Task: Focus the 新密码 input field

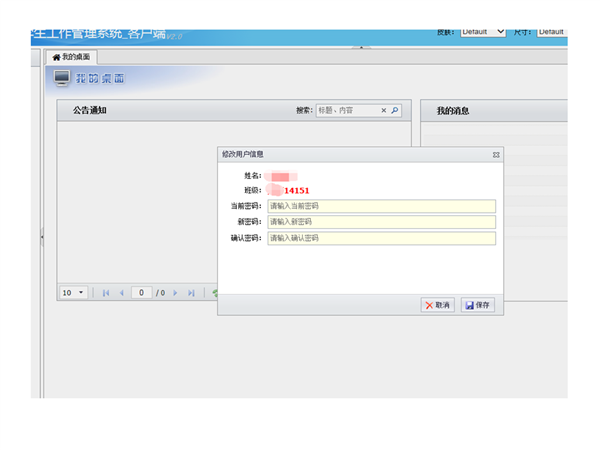Action: 381,222
